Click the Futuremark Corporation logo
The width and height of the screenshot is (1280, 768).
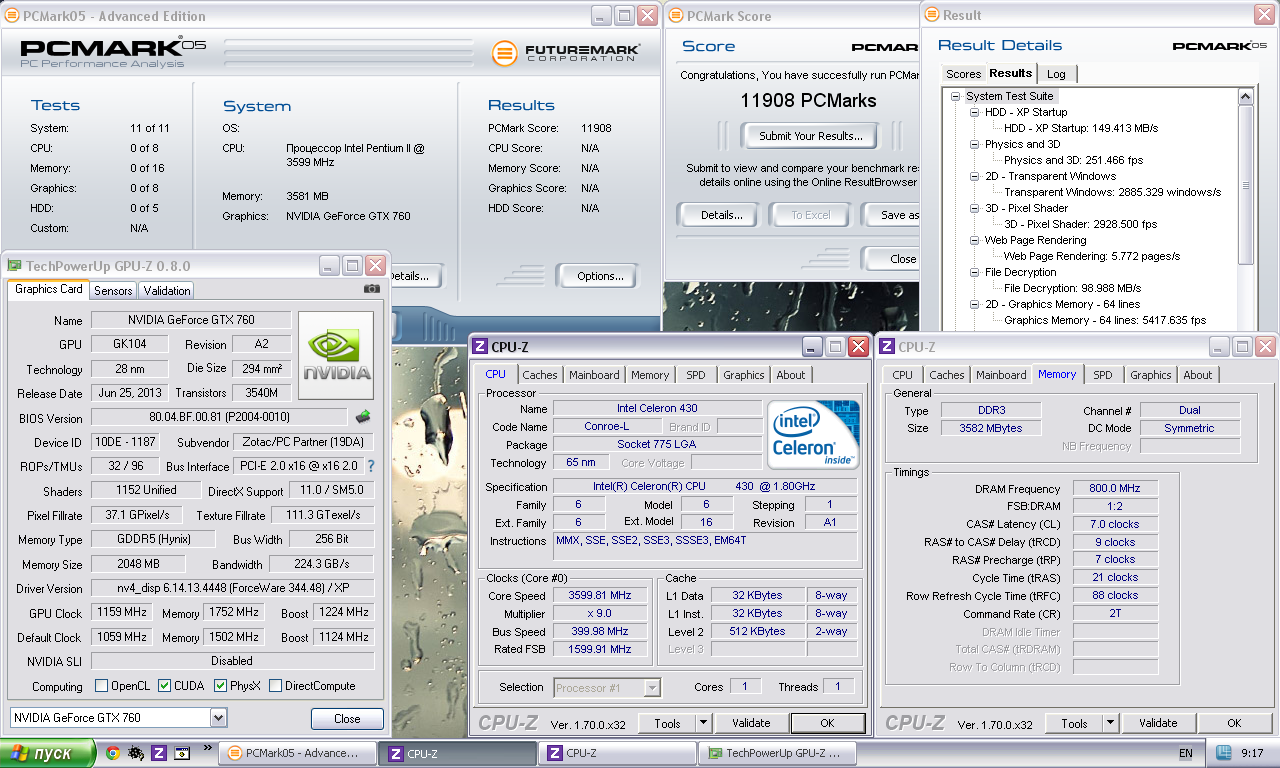pyautogui.click(x=566, y=52)
